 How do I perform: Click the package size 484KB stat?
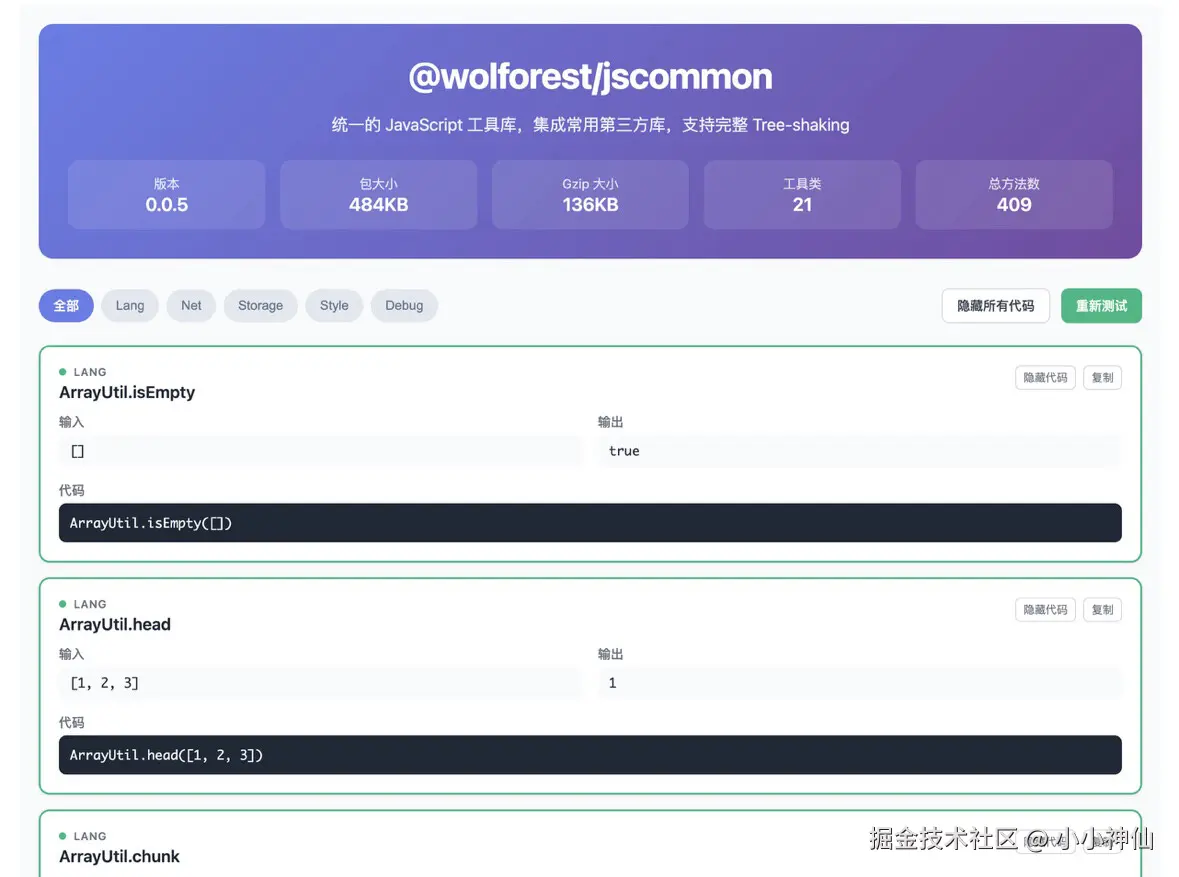coord(378,205)
